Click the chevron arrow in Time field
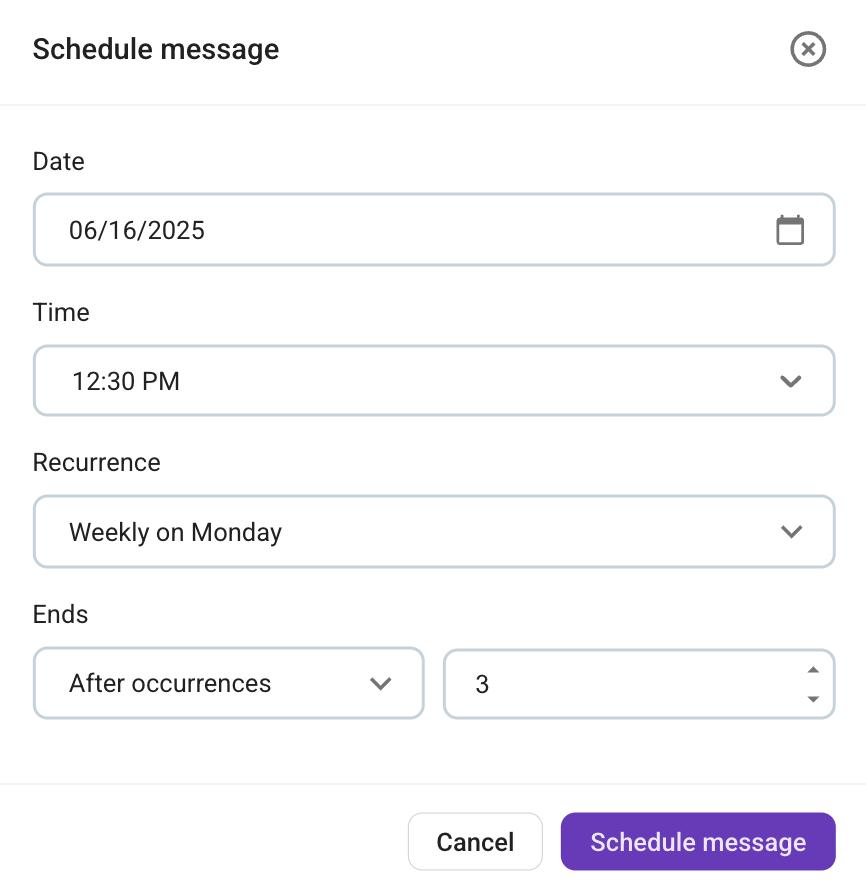The image size is (866, 894). click(x=791, y=381)
